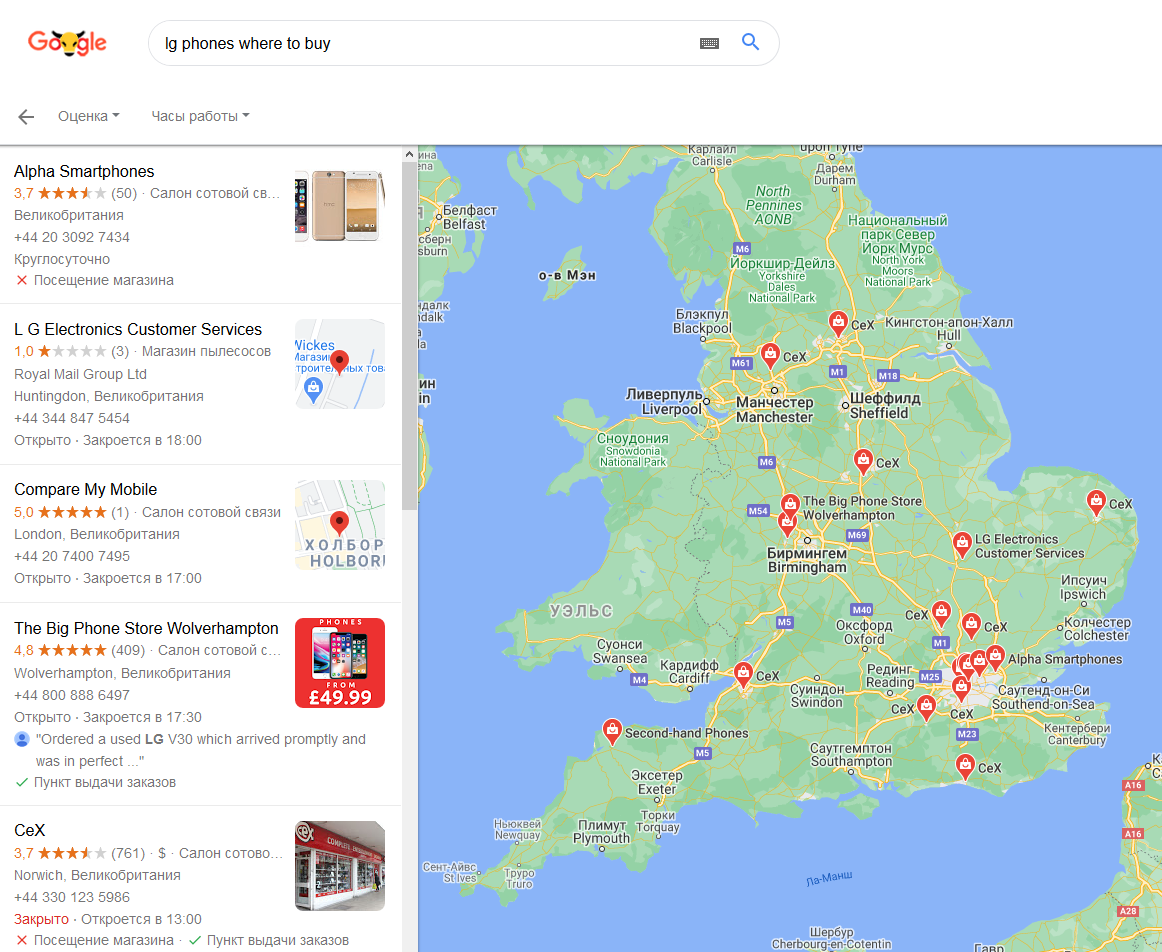Click the results list scrollbar up arrow
The width and height of the screenshot is (1162, 952).
[x=409, y=154]
